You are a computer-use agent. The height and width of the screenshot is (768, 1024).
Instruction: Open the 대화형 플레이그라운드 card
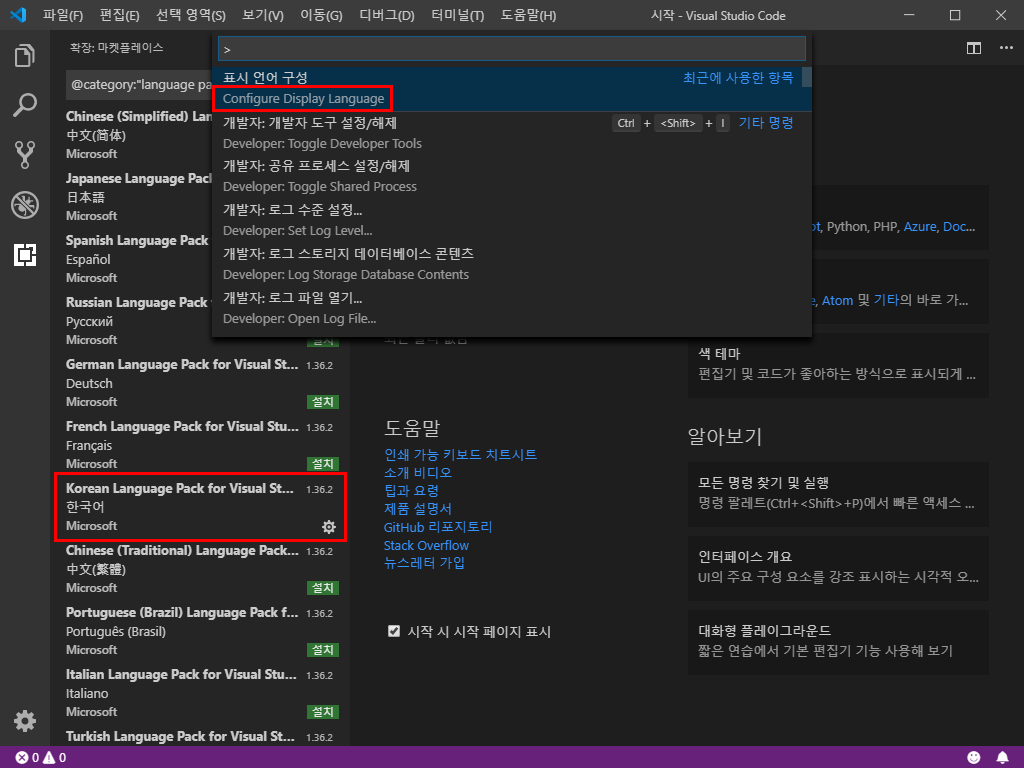(838, 642)
